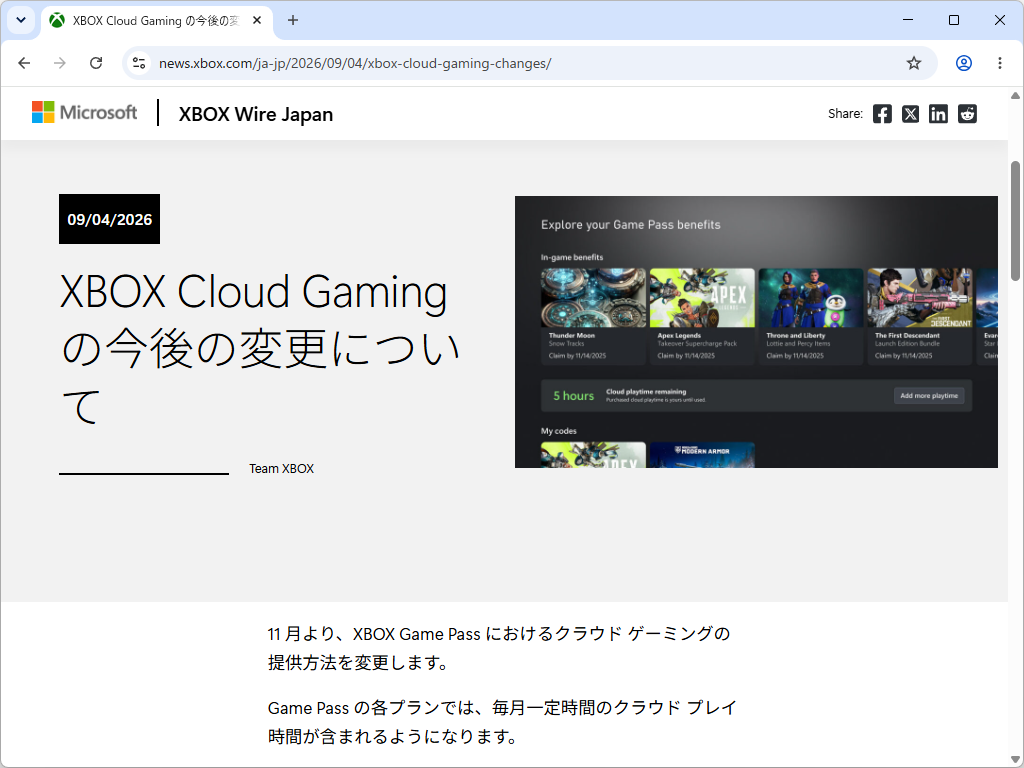The image size is (1024, 768).
Task: Select the XBOX Cloud Gaming tab
Action: click(x=157, y=21)
